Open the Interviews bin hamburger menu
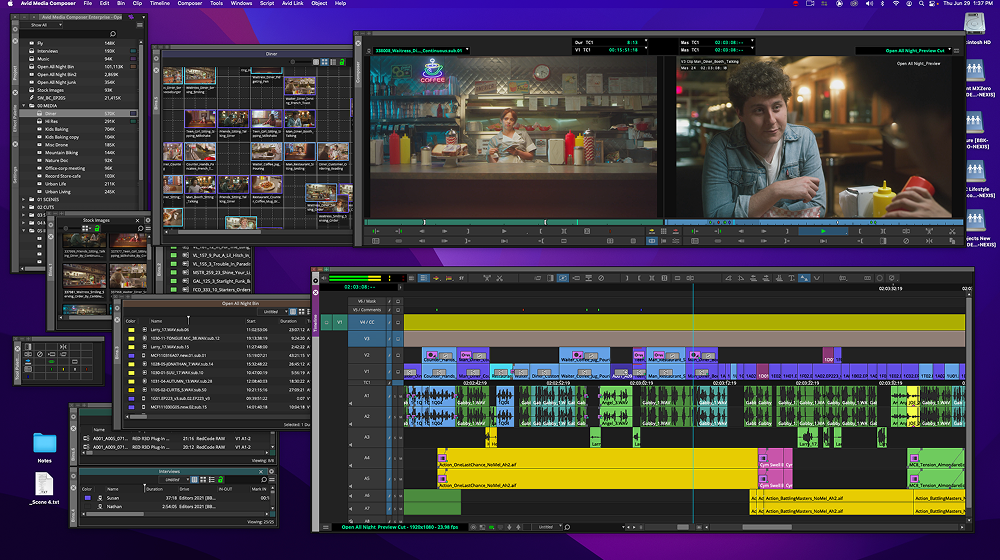 (272, 480)
